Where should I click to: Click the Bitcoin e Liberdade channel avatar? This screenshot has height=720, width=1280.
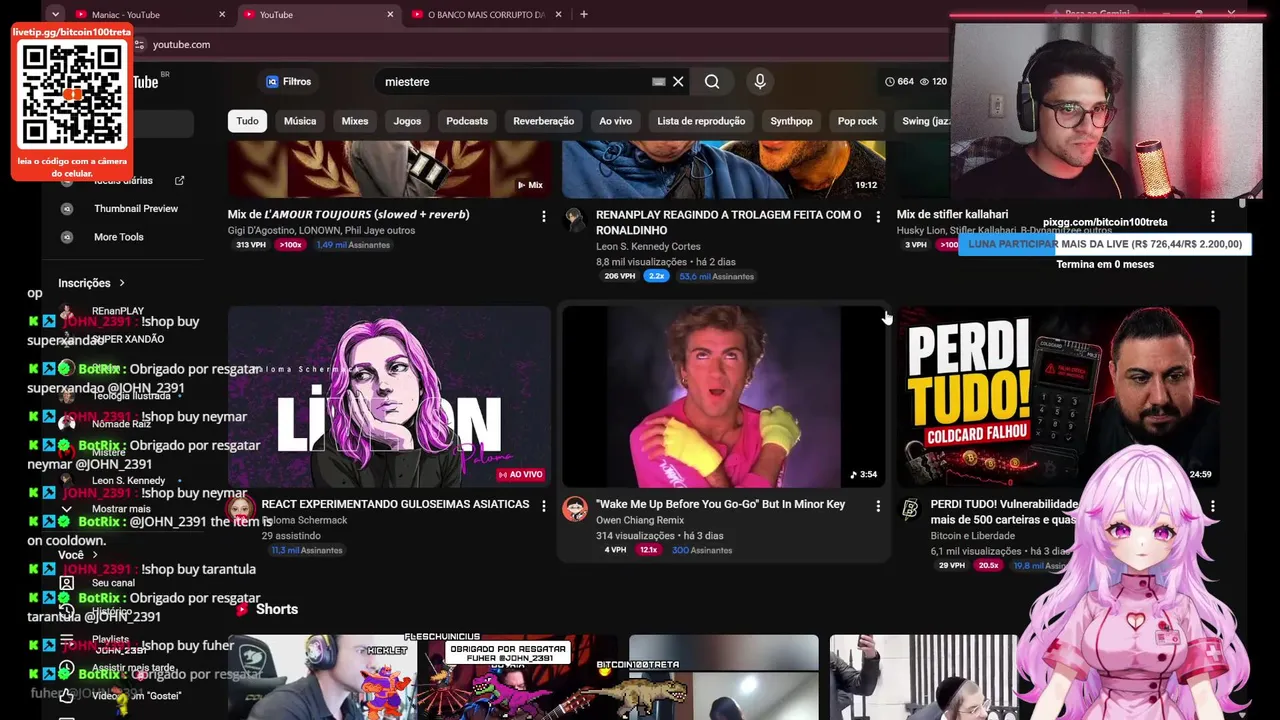910,509
